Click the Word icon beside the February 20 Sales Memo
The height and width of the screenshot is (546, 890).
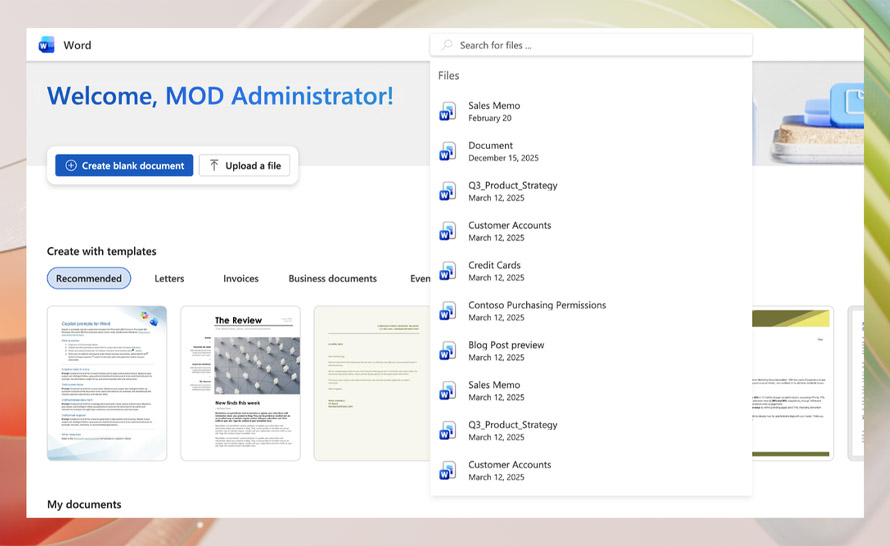[448, 111]
